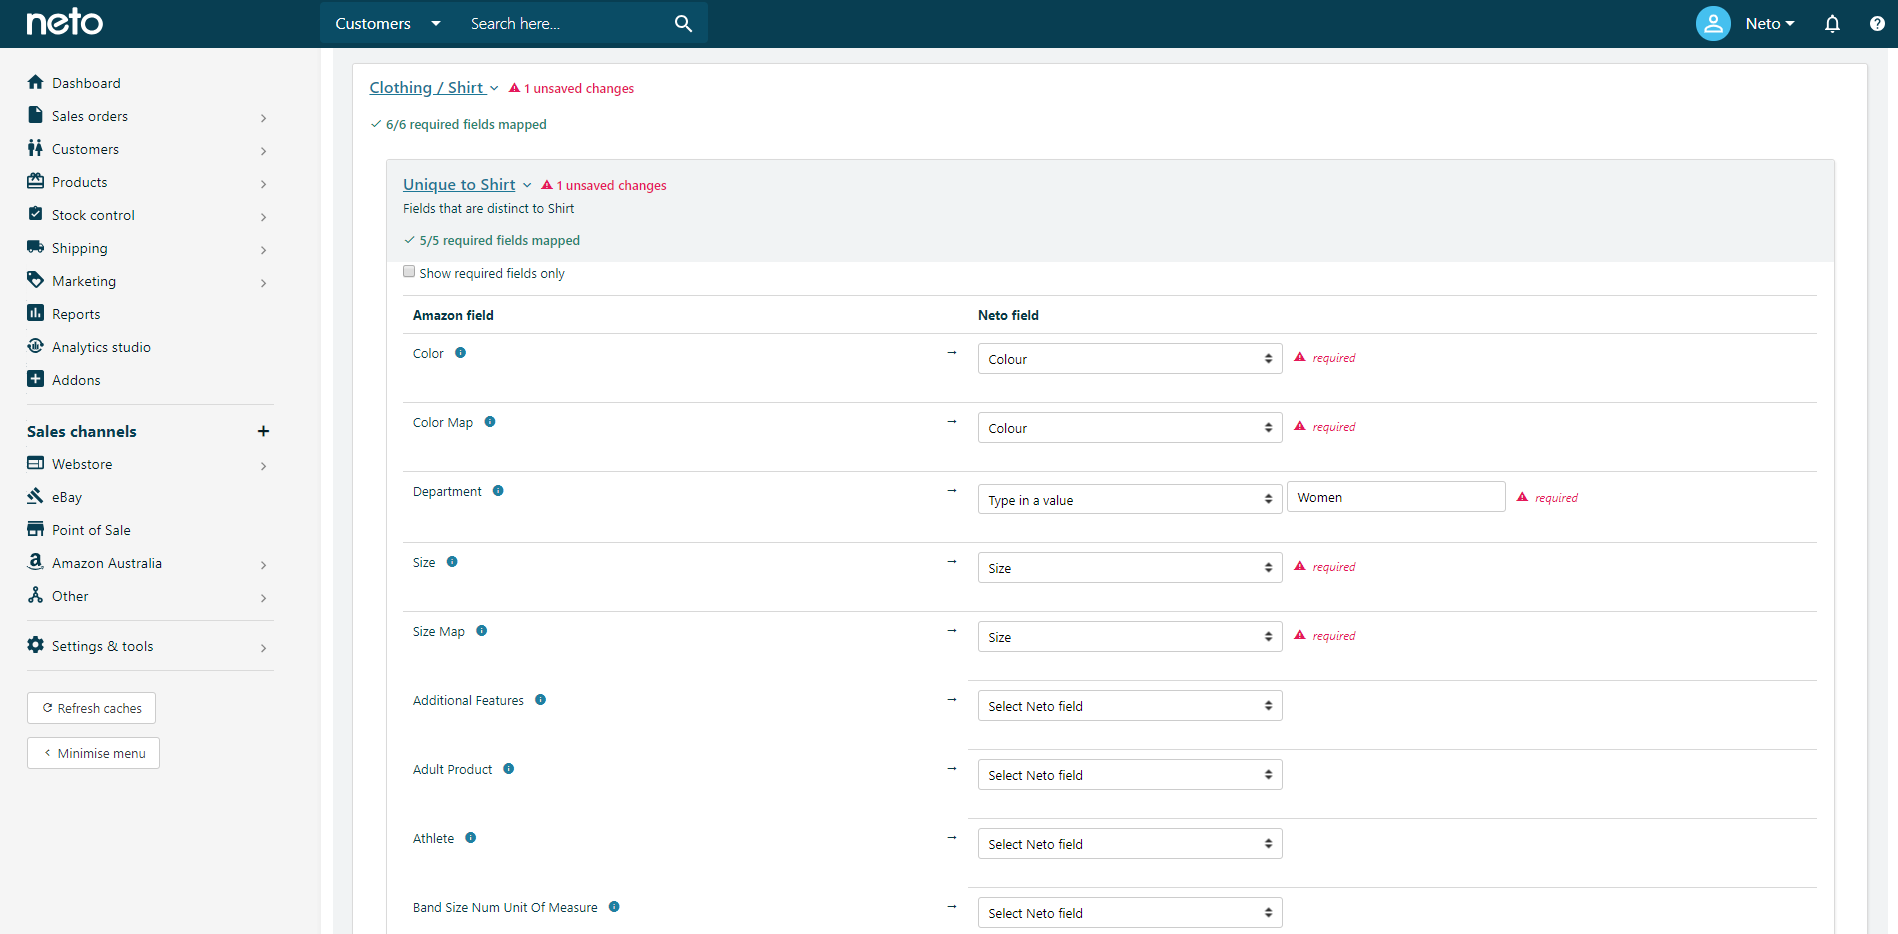Add a sales channel with plus icon
This screenshot has width=1898, height=934.
tap(263, 431)
